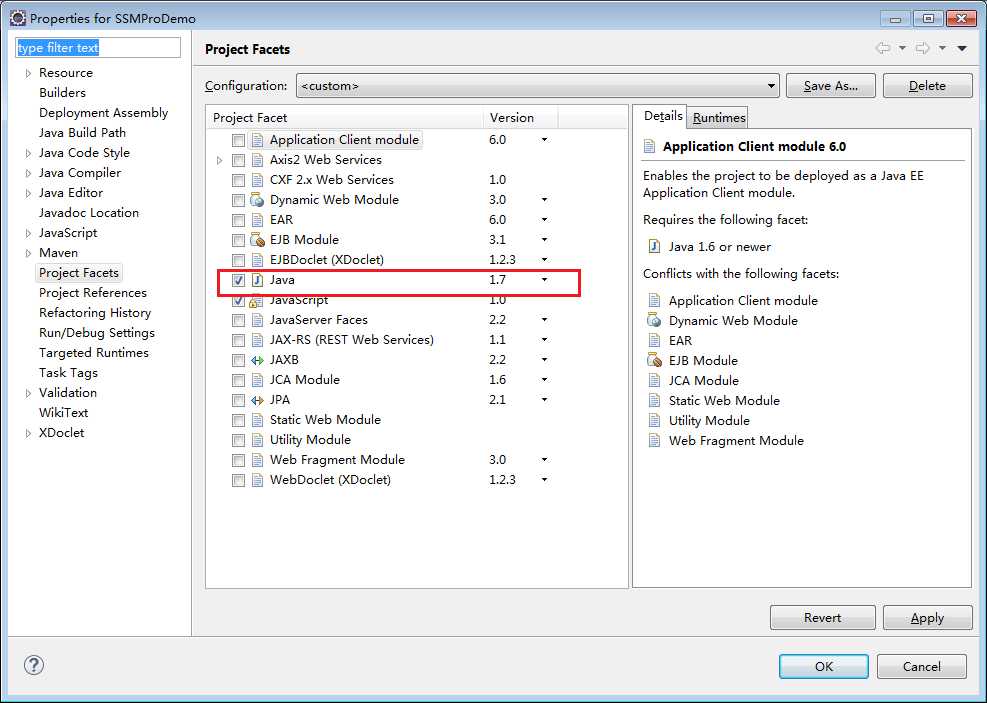Click the Application Client module list icon
The width and height of the screenshot is (987, 703).
tap(257, 140)
